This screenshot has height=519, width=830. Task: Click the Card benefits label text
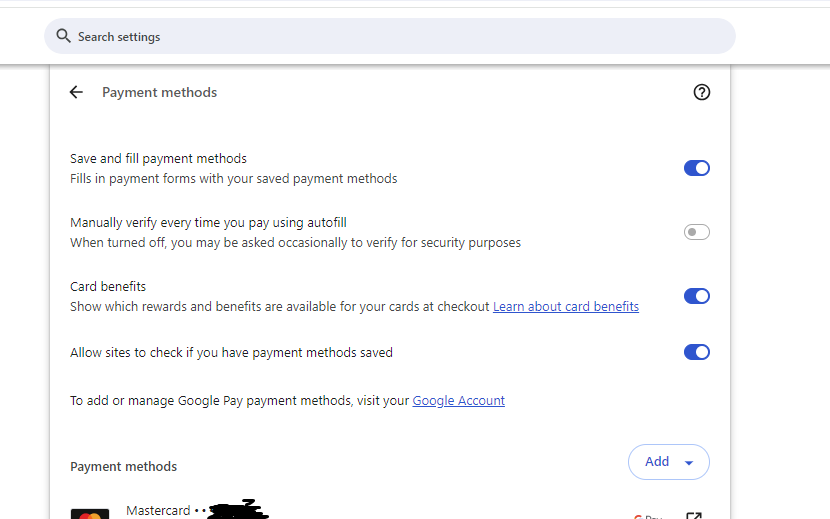pyautogui.click(x=108, y=287)
